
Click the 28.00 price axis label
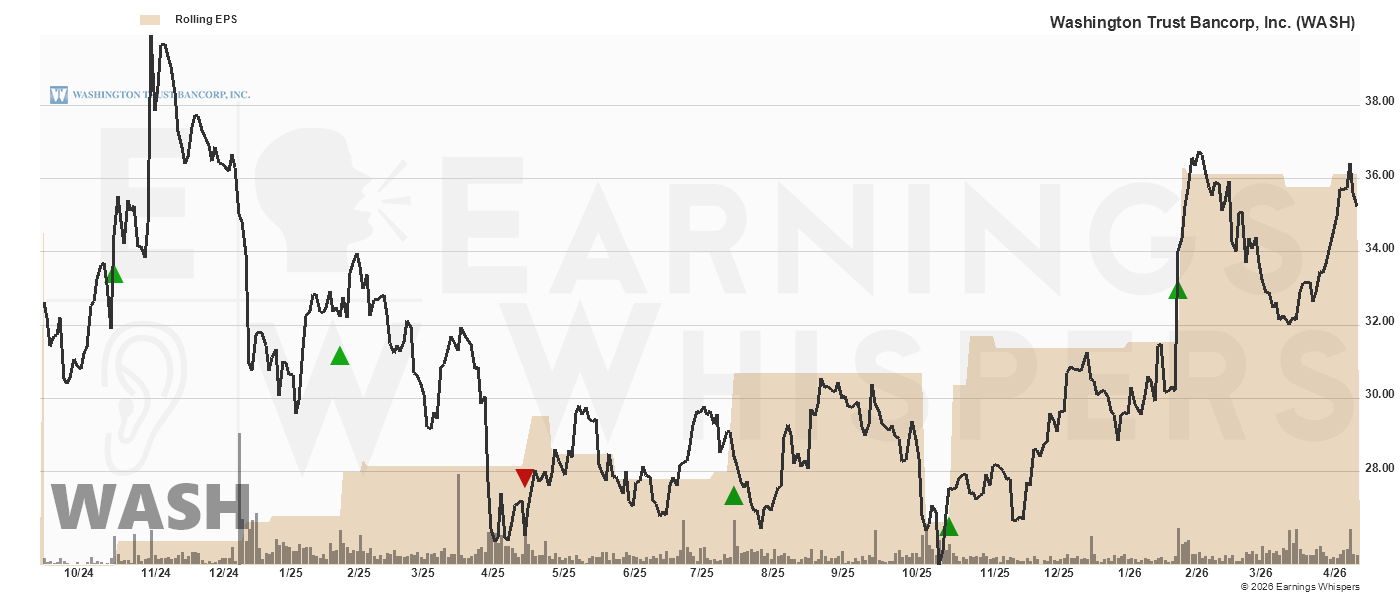(1380, 468)
